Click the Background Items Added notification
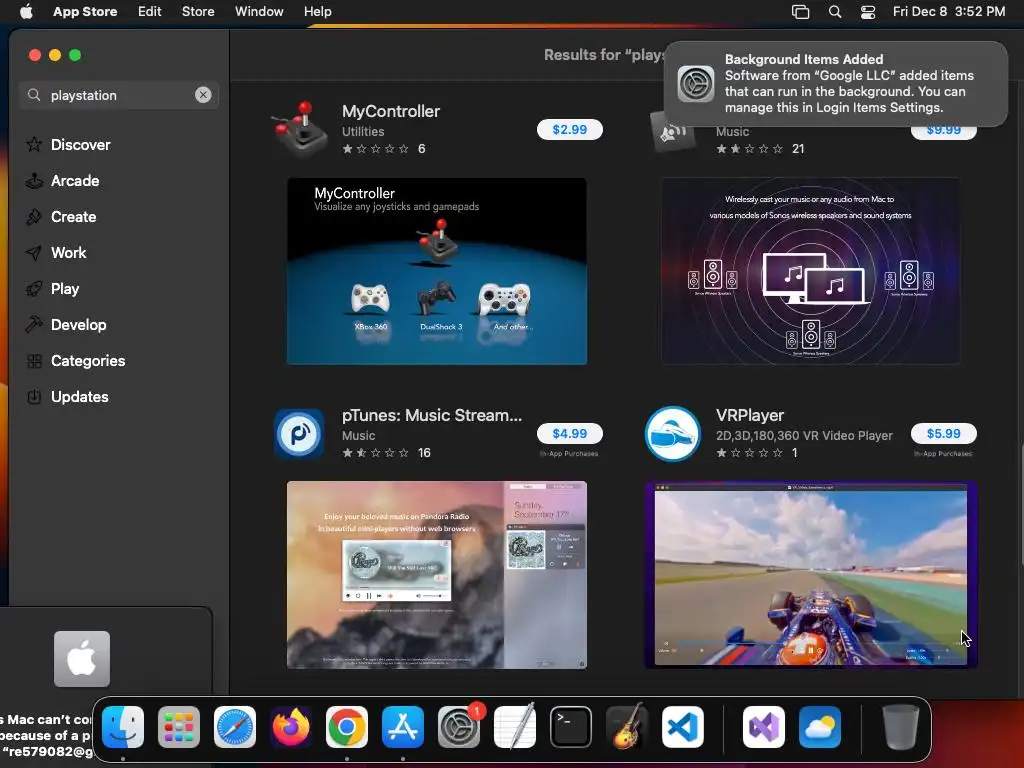The width and height of the screenshot is (1024, 768). [x=836, y=84]
